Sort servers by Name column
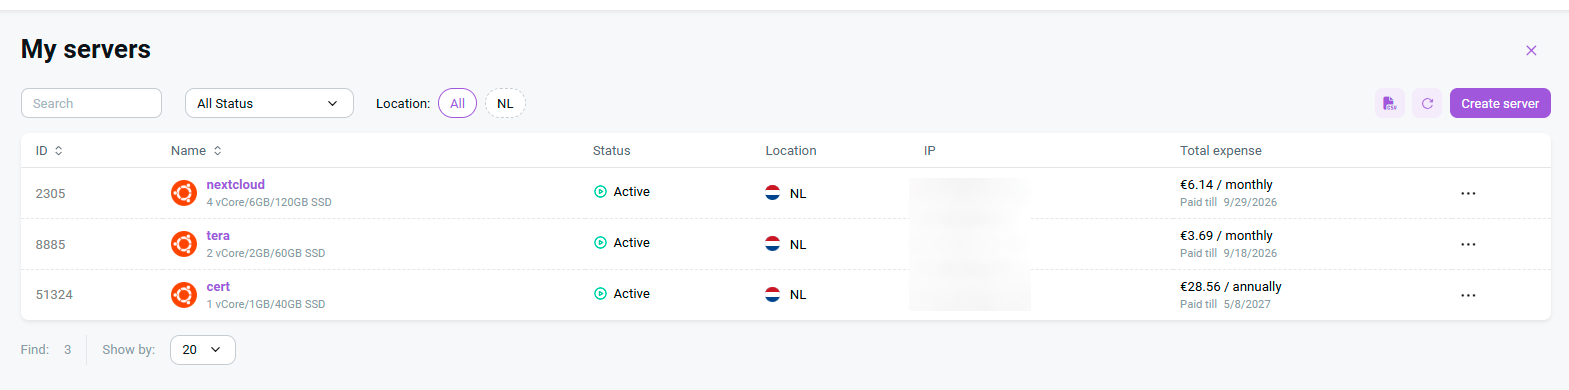Viewport: 1569px width, 390px height. 196,151
